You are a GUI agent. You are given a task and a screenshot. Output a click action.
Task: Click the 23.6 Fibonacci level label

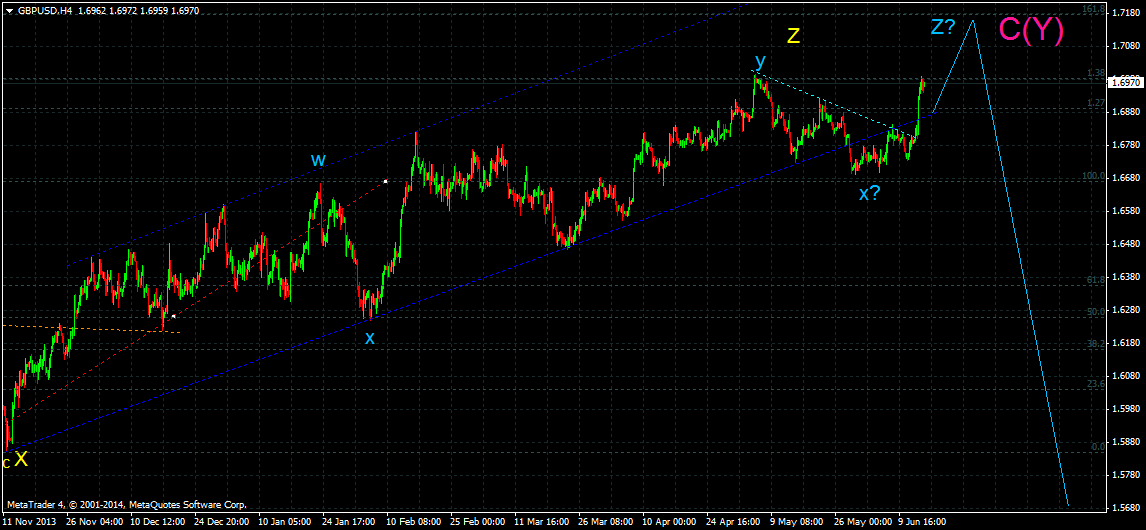click(1098, 382)
